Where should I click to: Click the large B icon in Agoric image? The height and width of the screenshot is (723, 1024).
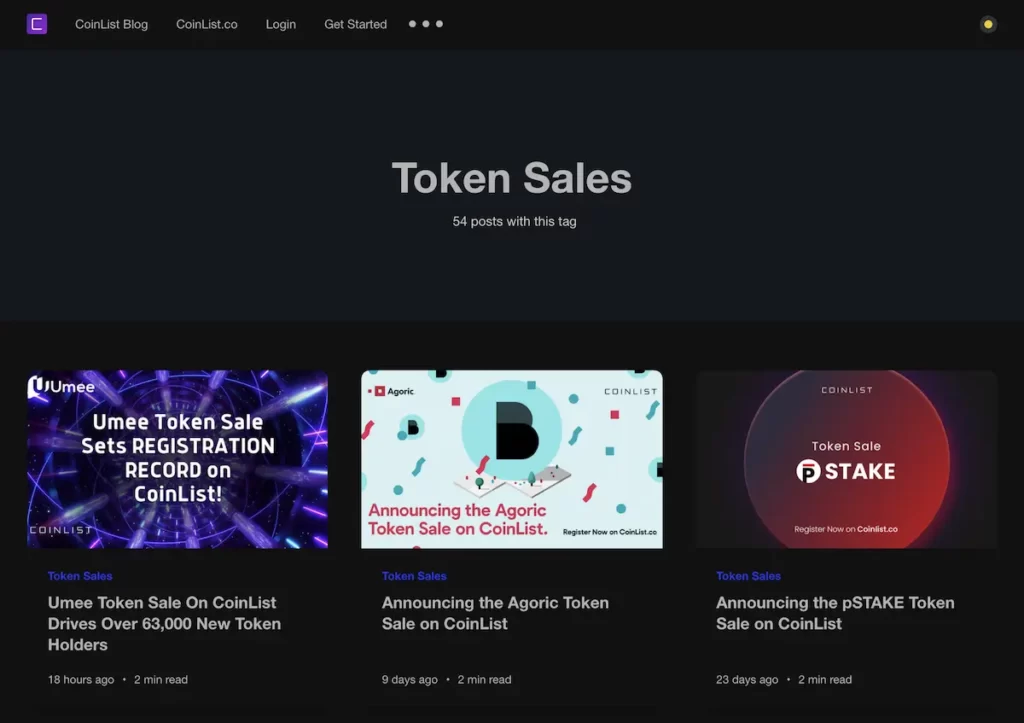click(x=517, y=430)
